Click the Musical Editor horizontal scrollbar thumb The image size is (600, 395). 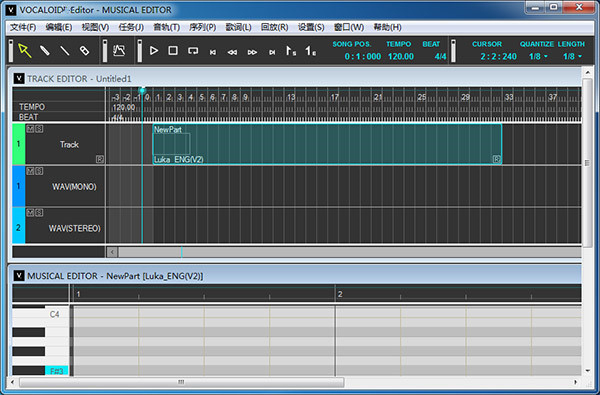click(x=182, y=382)
